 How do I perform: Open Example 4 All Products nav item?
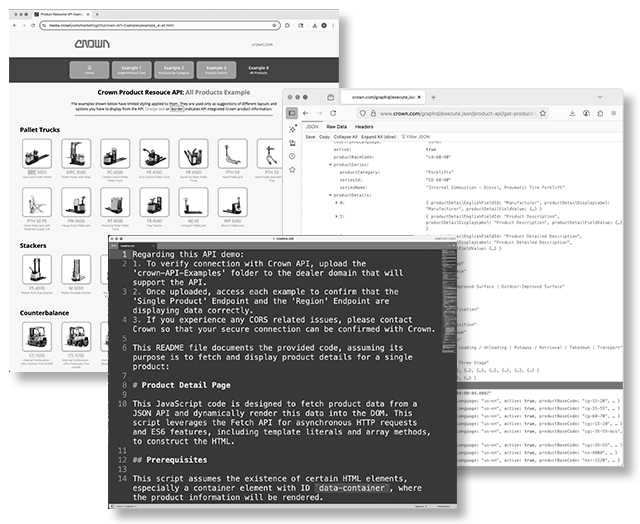tap(259, 70)
